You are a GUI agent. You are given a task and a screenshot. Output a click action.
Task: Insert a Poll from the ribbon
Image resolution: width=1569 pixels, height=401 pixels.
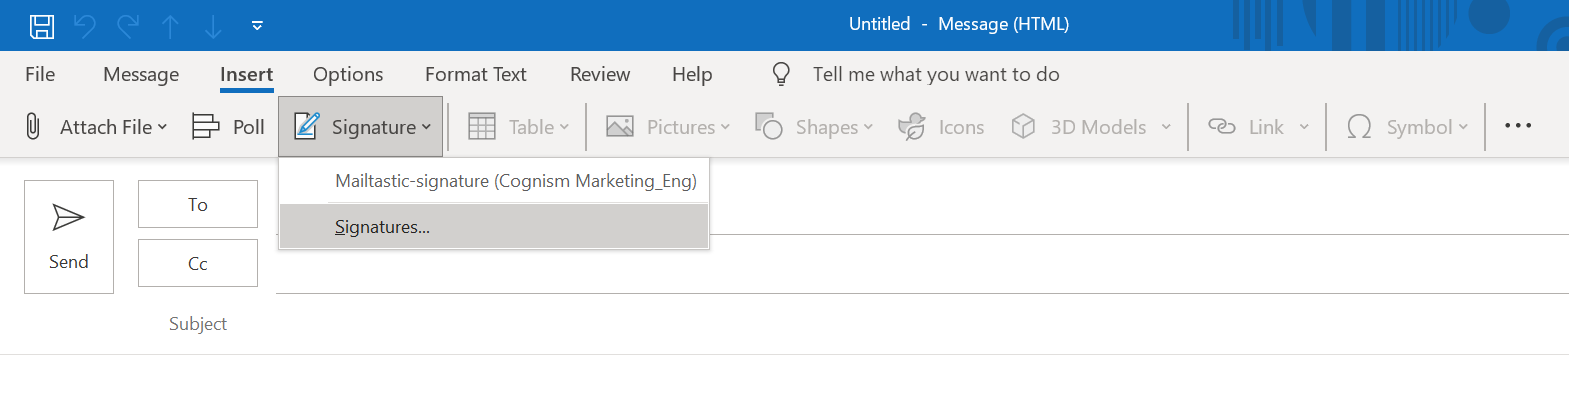point(228,127)
